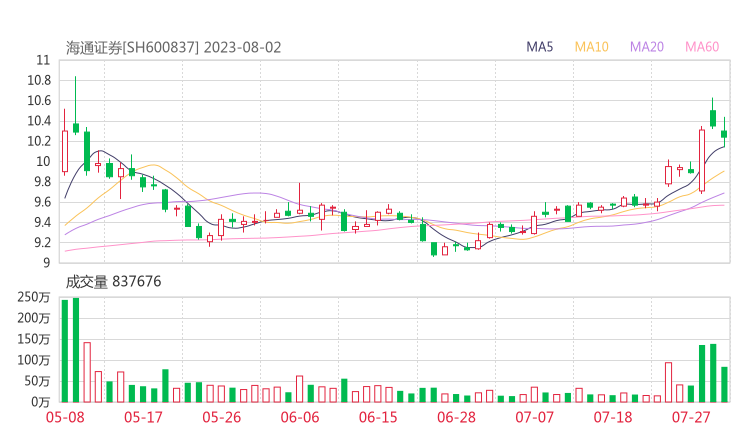Click the 250万 volume axis label
740x440 pixels.
[34, 297]
